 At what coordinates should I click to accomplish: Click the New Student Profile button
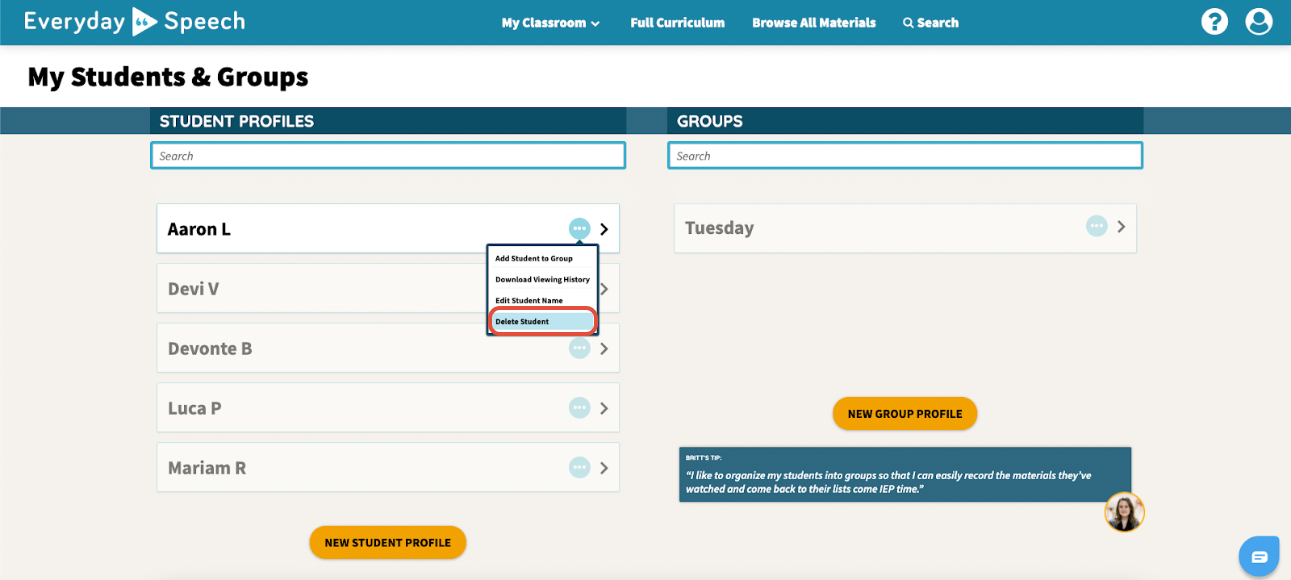point(388,542)
